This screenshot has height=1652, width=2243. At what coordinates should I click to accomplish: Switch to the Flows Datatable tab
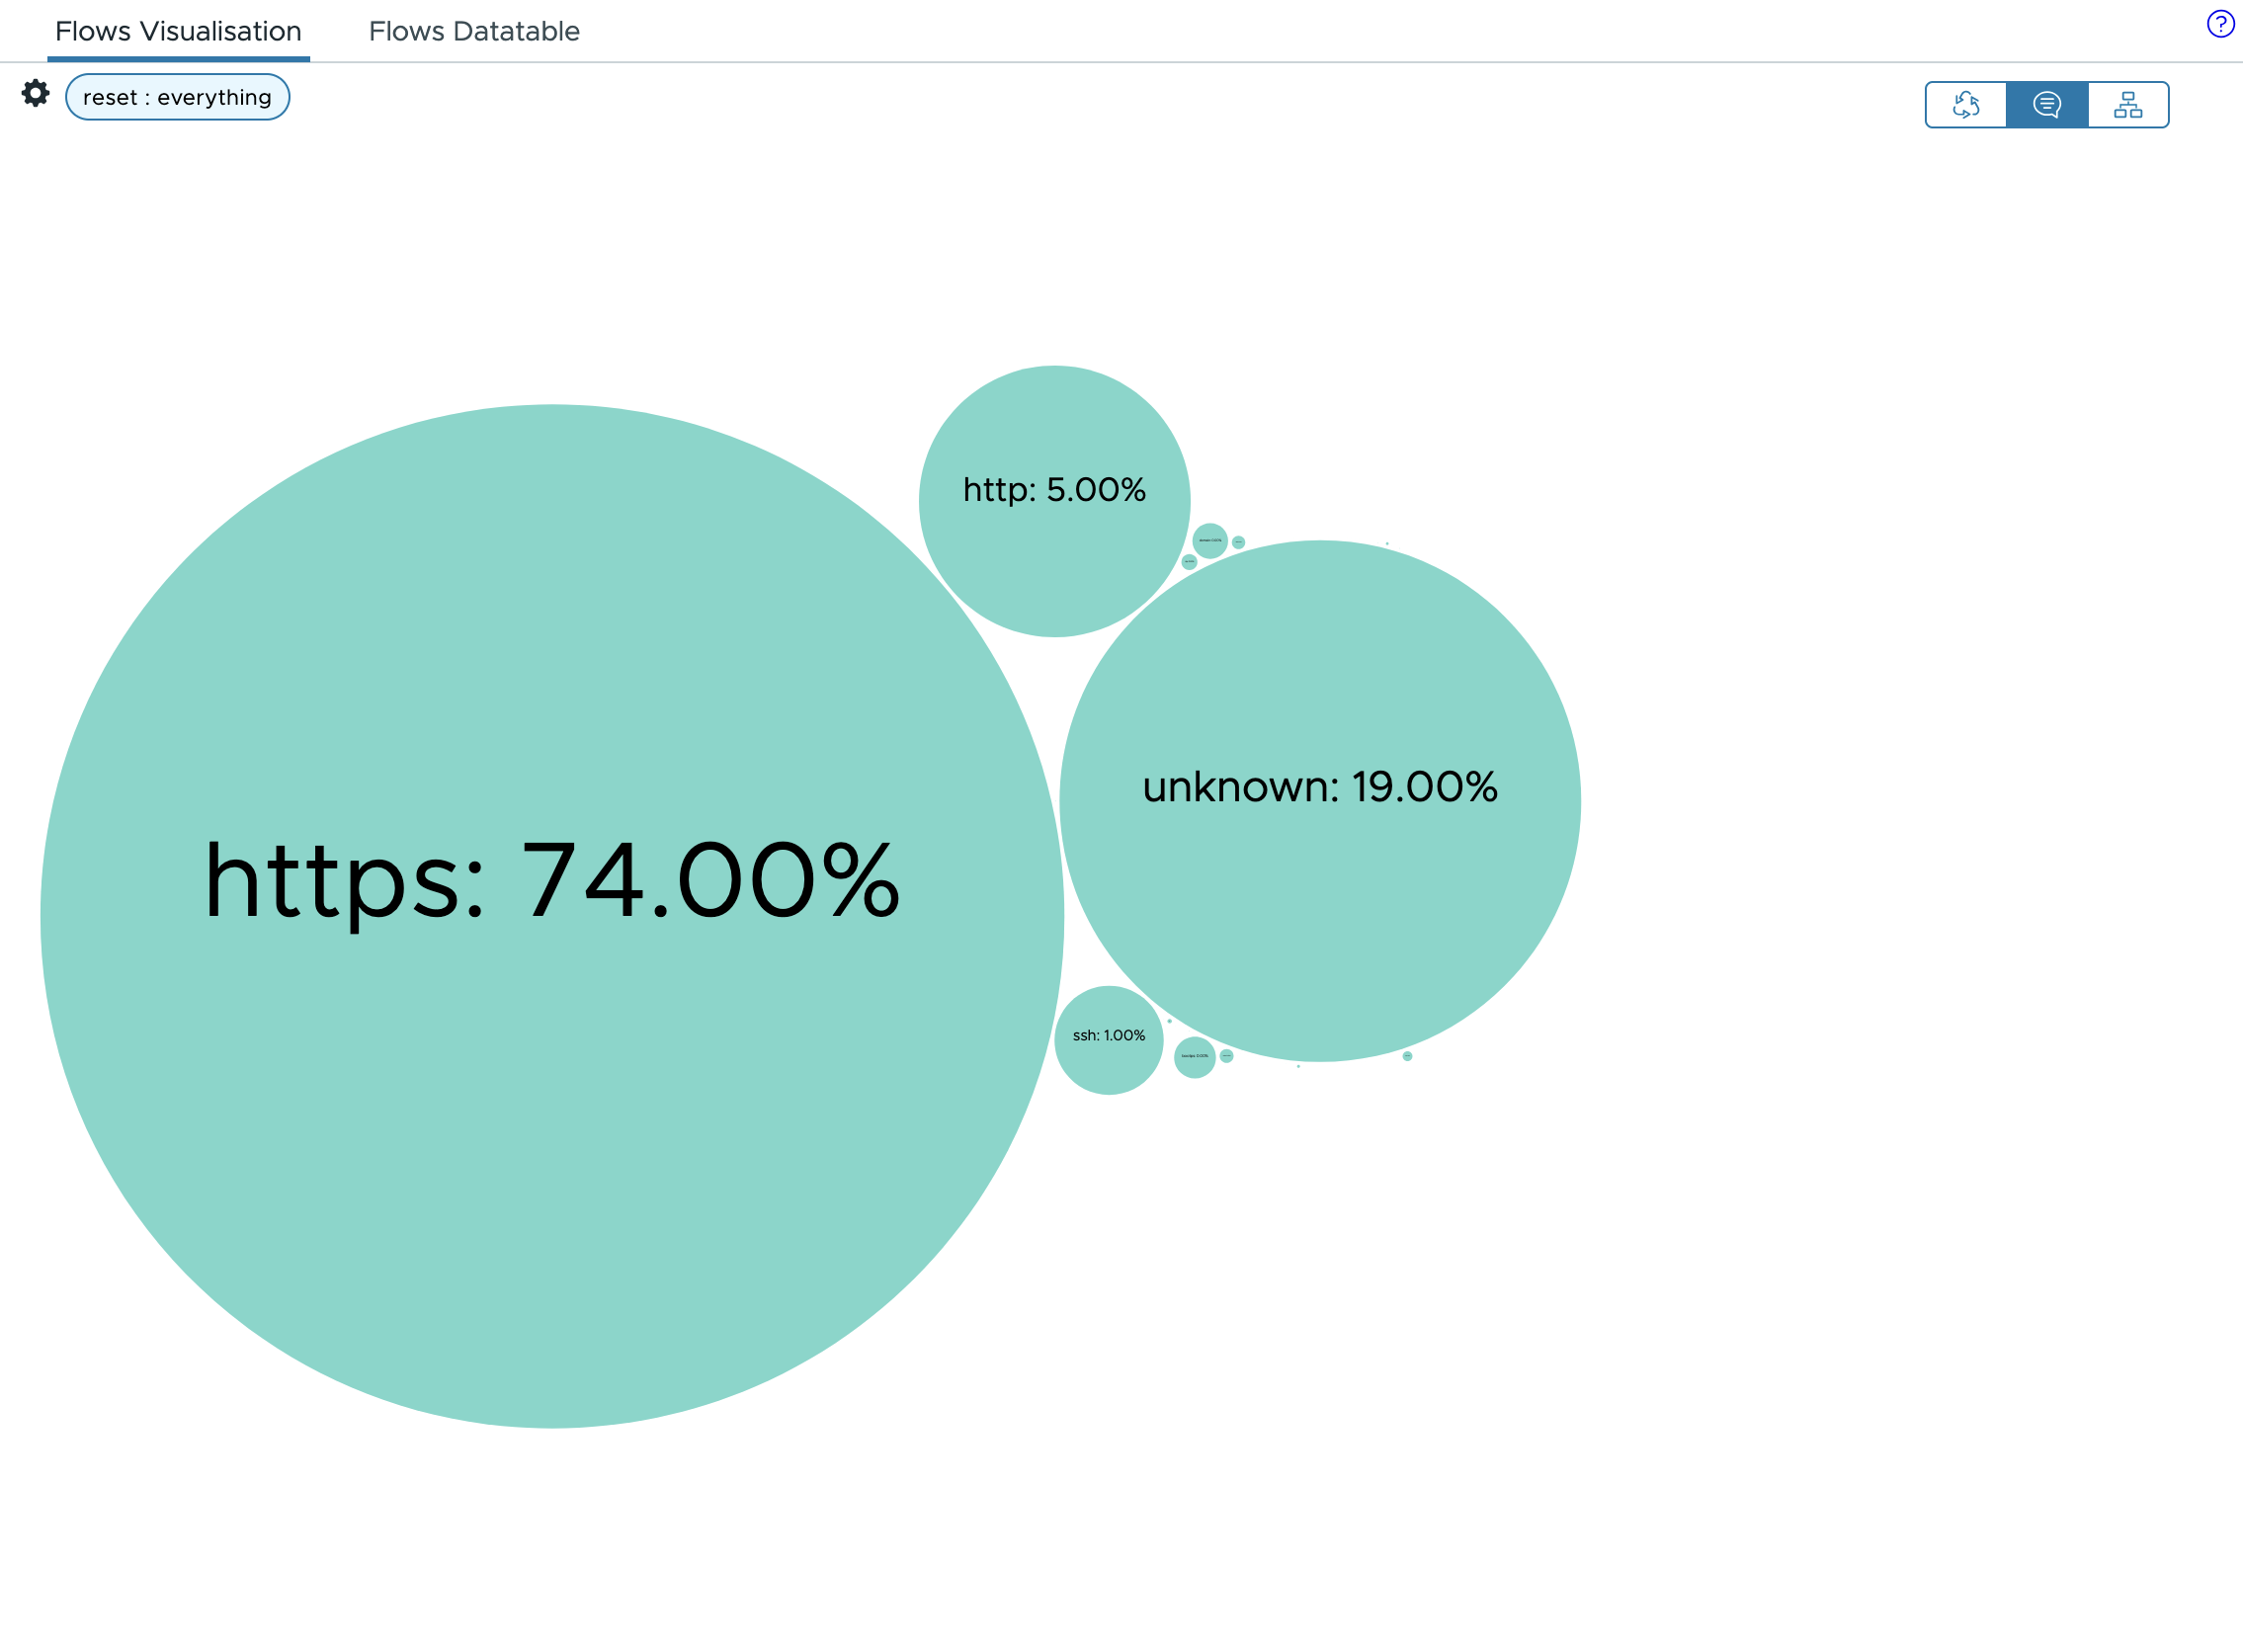[474, 31]
